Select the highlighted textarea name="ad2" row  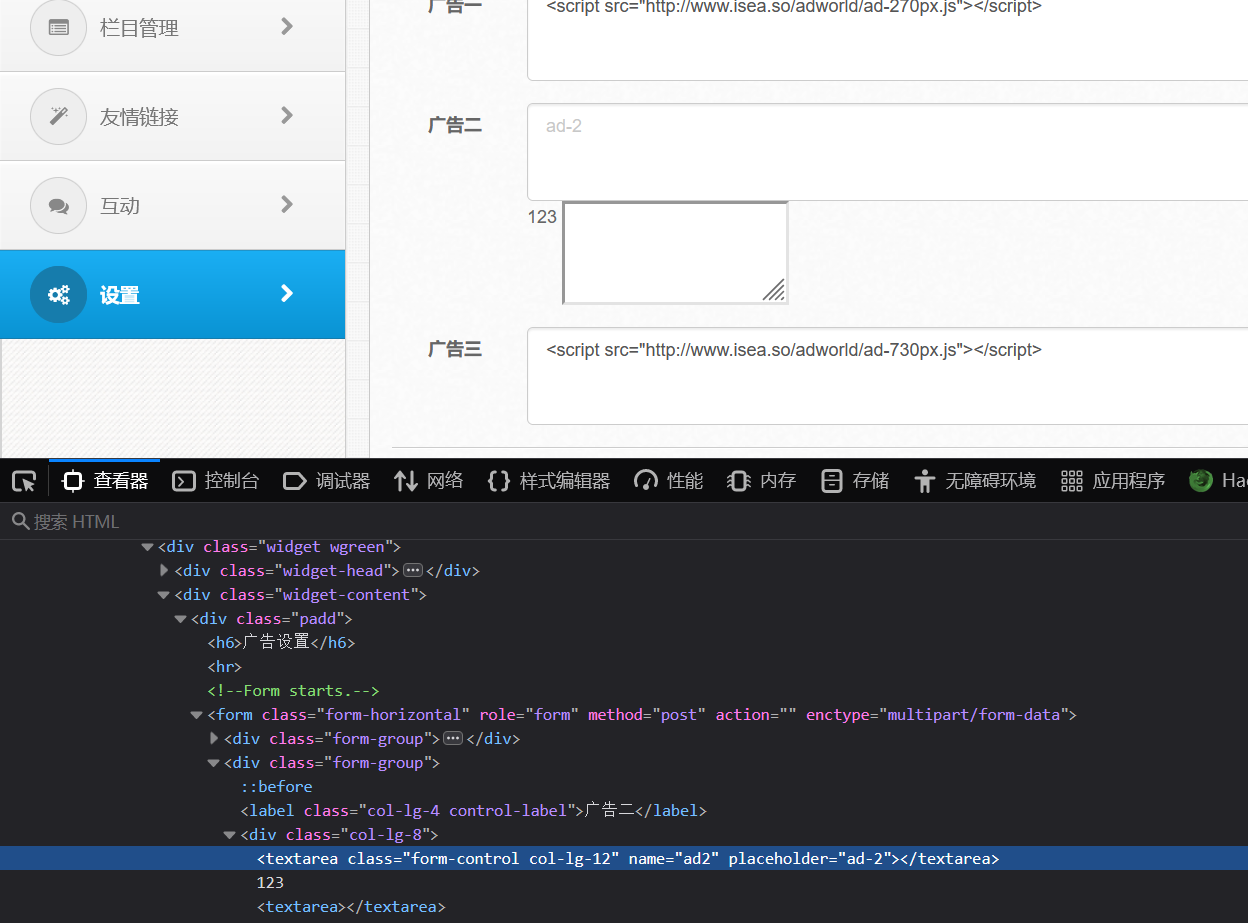(x=624, y=859)
